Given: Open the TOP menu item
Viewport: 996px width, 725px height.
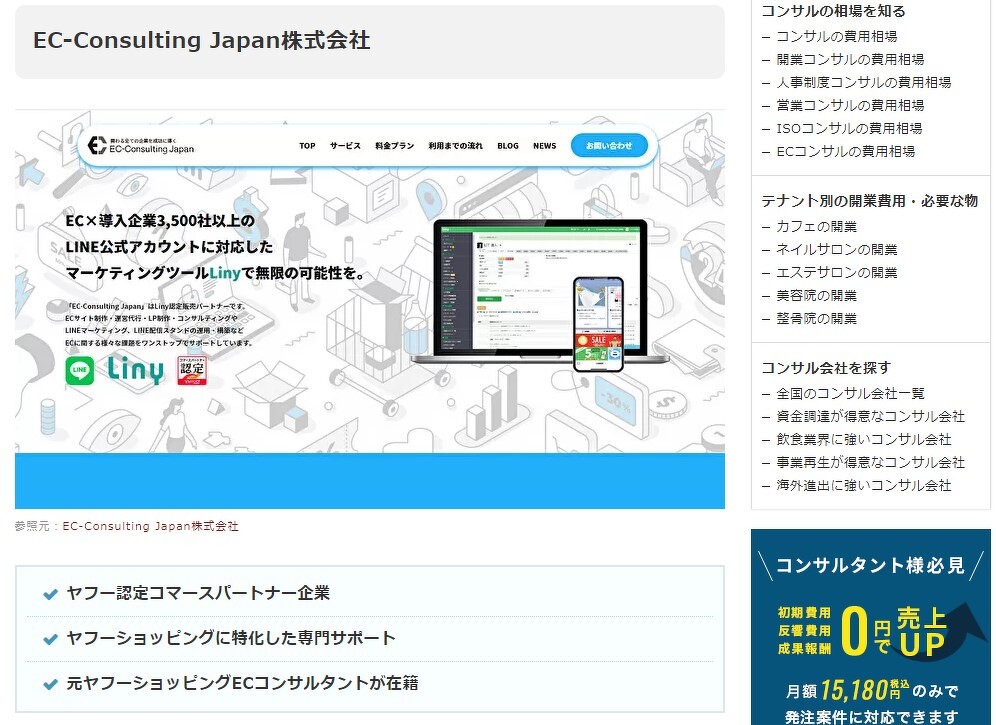Looking at the screenshot, I should 307,146.
